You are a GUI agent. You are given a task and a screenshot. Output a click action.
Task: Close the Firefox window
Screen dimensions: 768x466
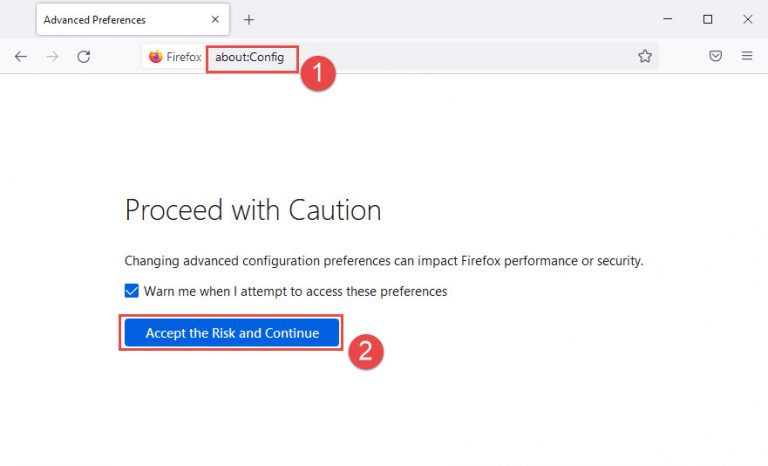[x=747, y=19]
